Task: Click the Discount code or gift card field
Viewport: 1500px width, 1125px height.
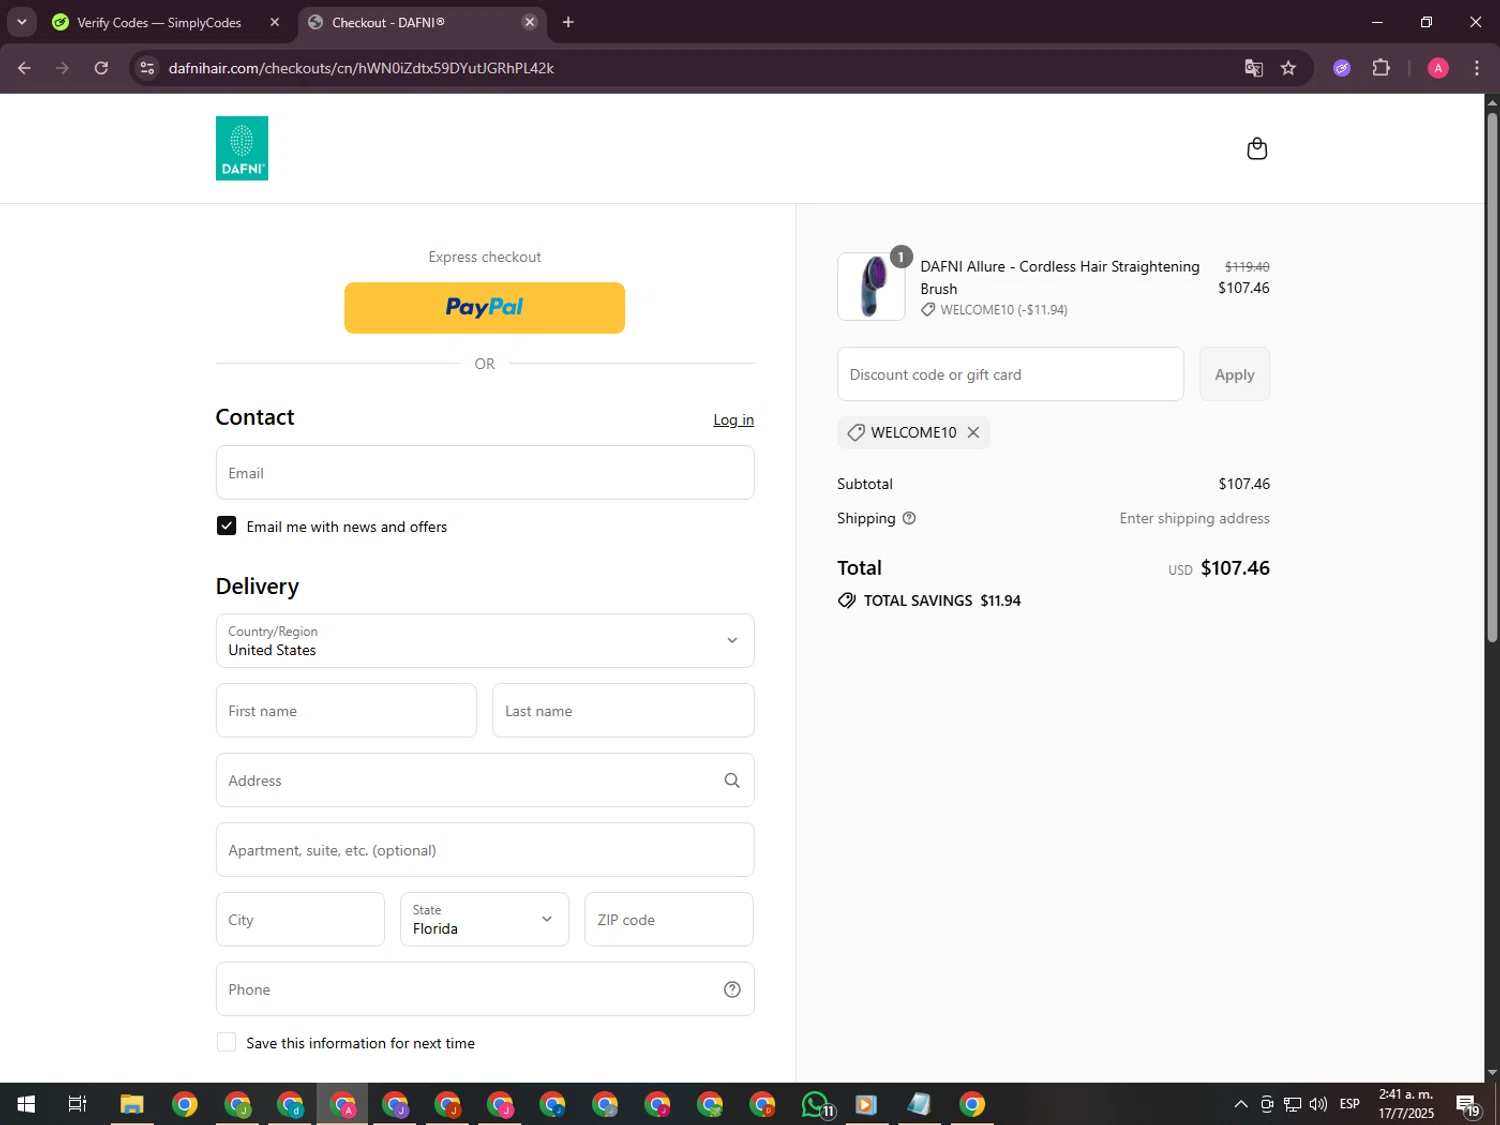Action: pos(1010,374)
